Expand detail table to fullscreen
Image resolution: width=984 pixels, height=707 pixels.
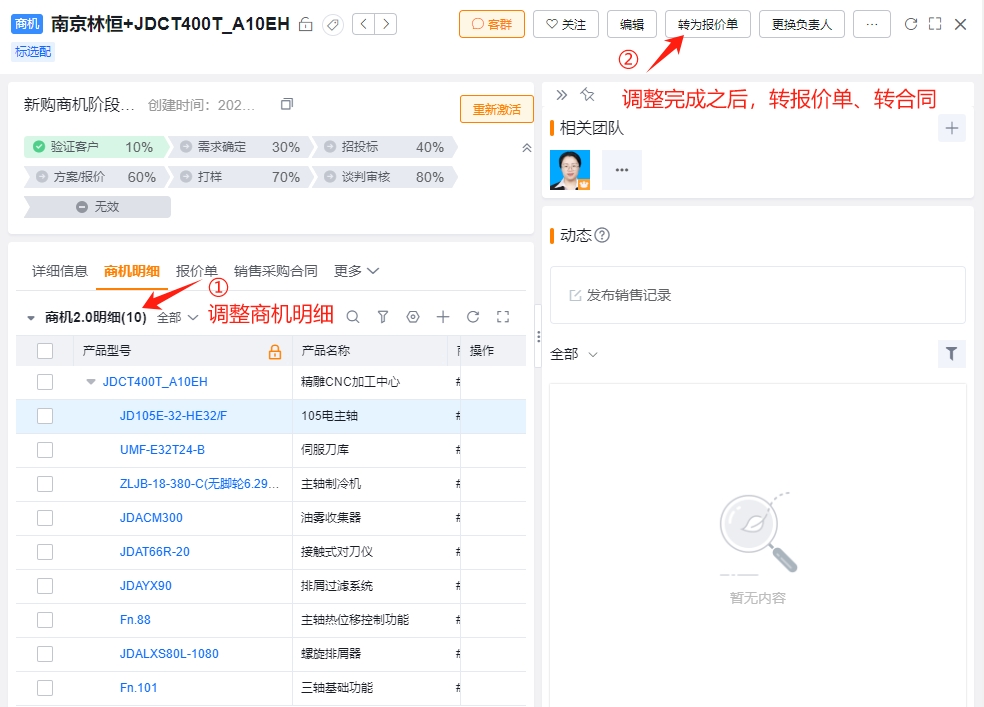(x=503, y=317)
